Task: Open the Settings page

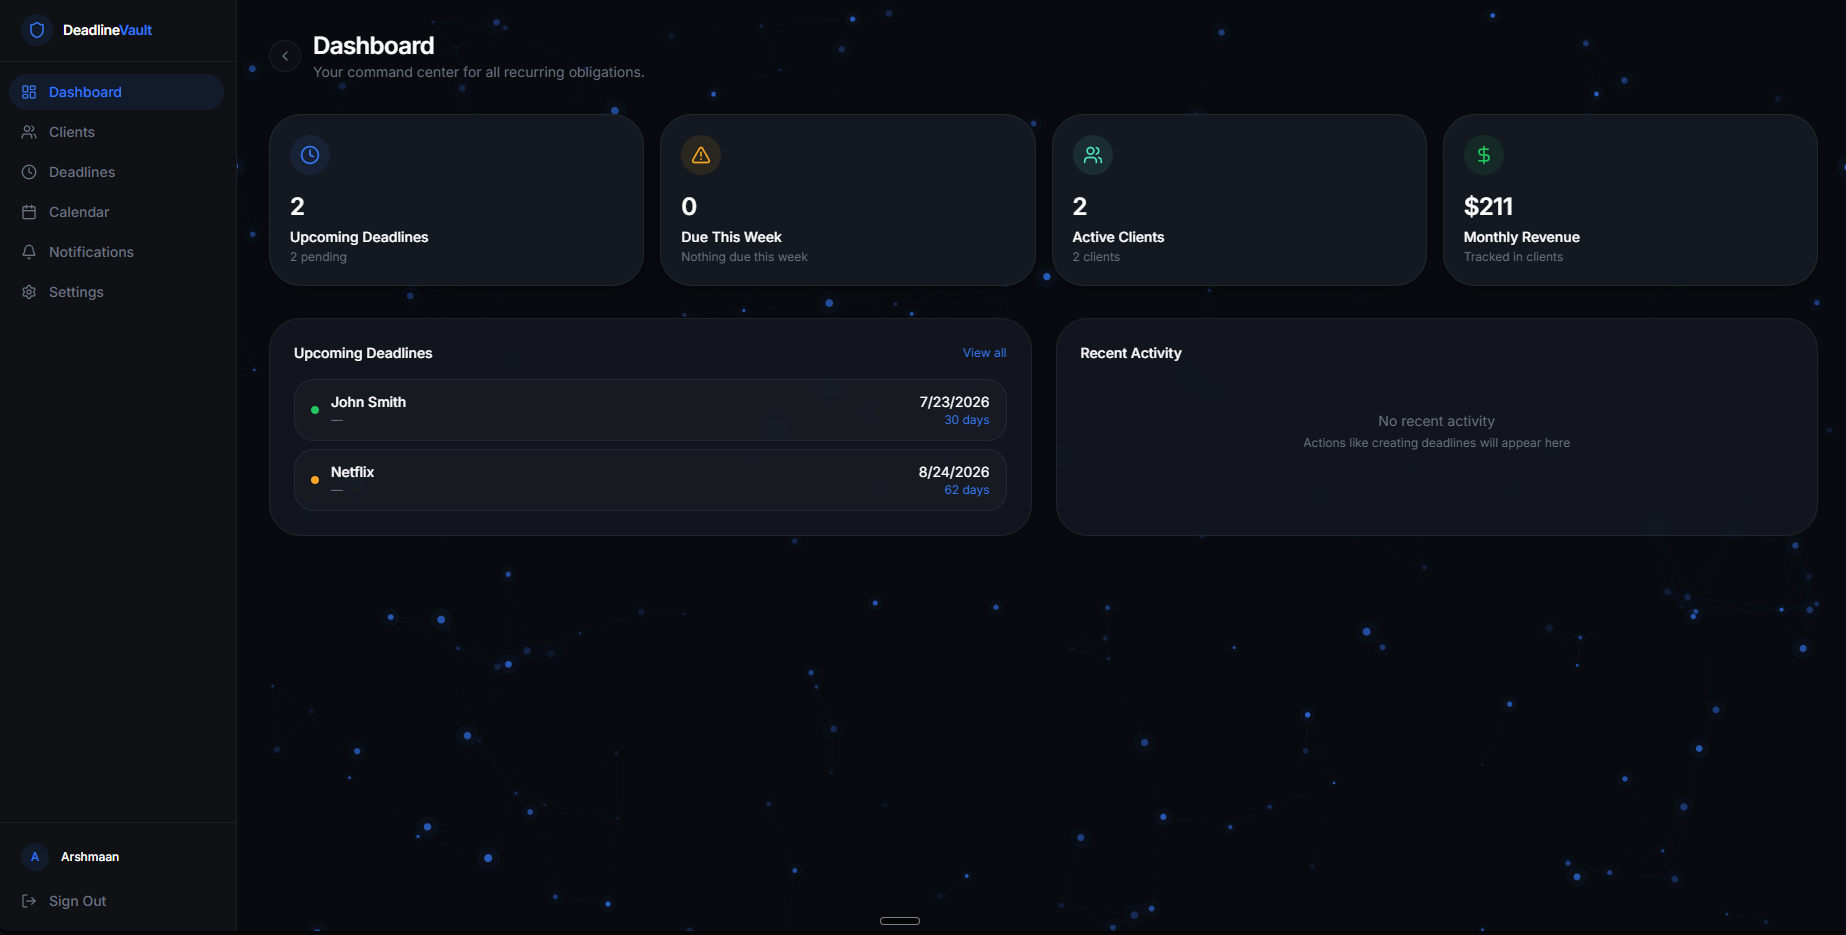Action: click(x=116, y=292)
